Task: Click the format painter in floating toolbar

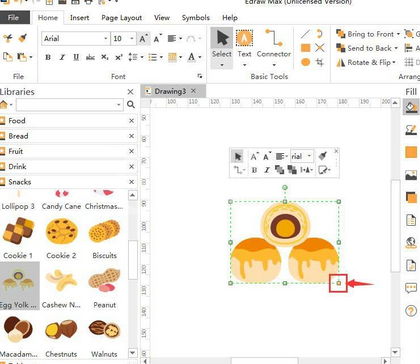Action: [x=322, y=156]
